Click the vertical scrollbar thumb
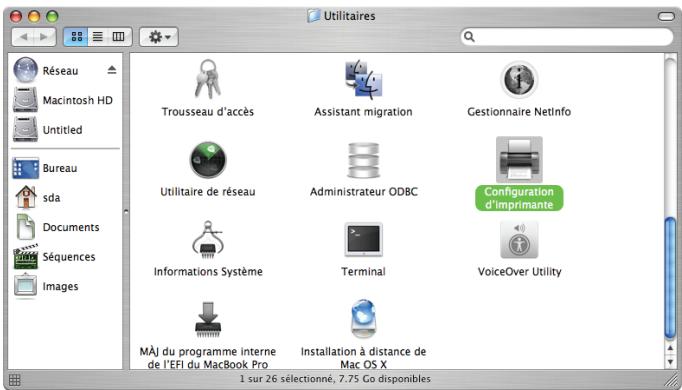 click(x=670, y=278)
